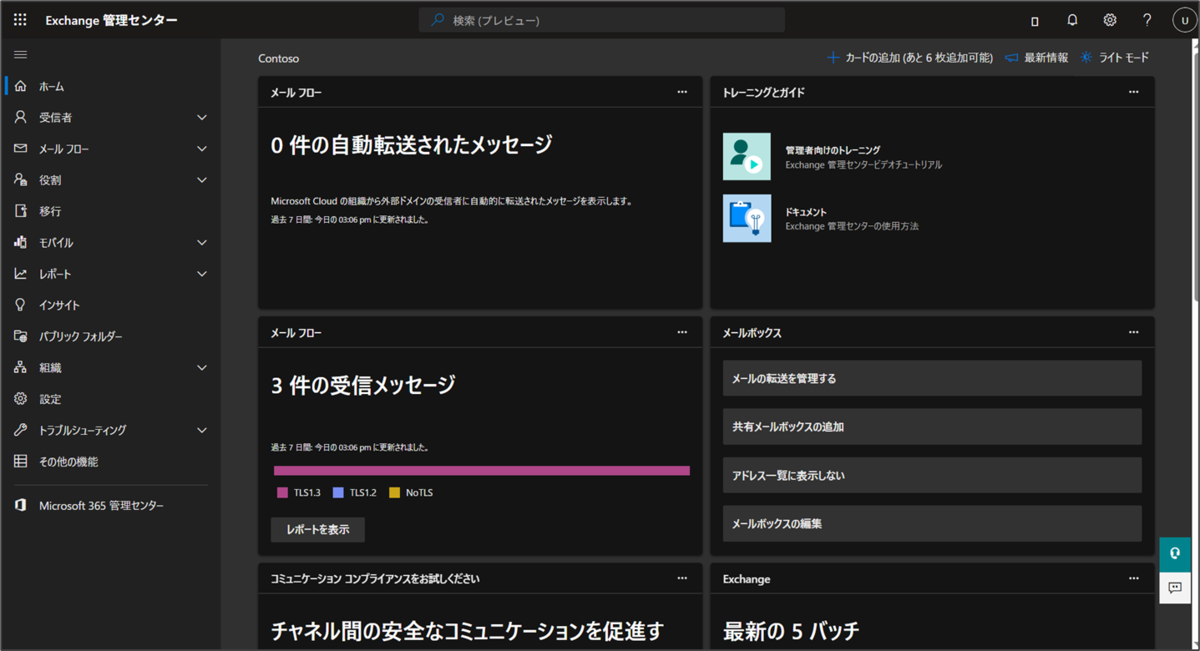Click the Settings gear icon in sidebar
1200x651 pixels.
tap(20, 399)
